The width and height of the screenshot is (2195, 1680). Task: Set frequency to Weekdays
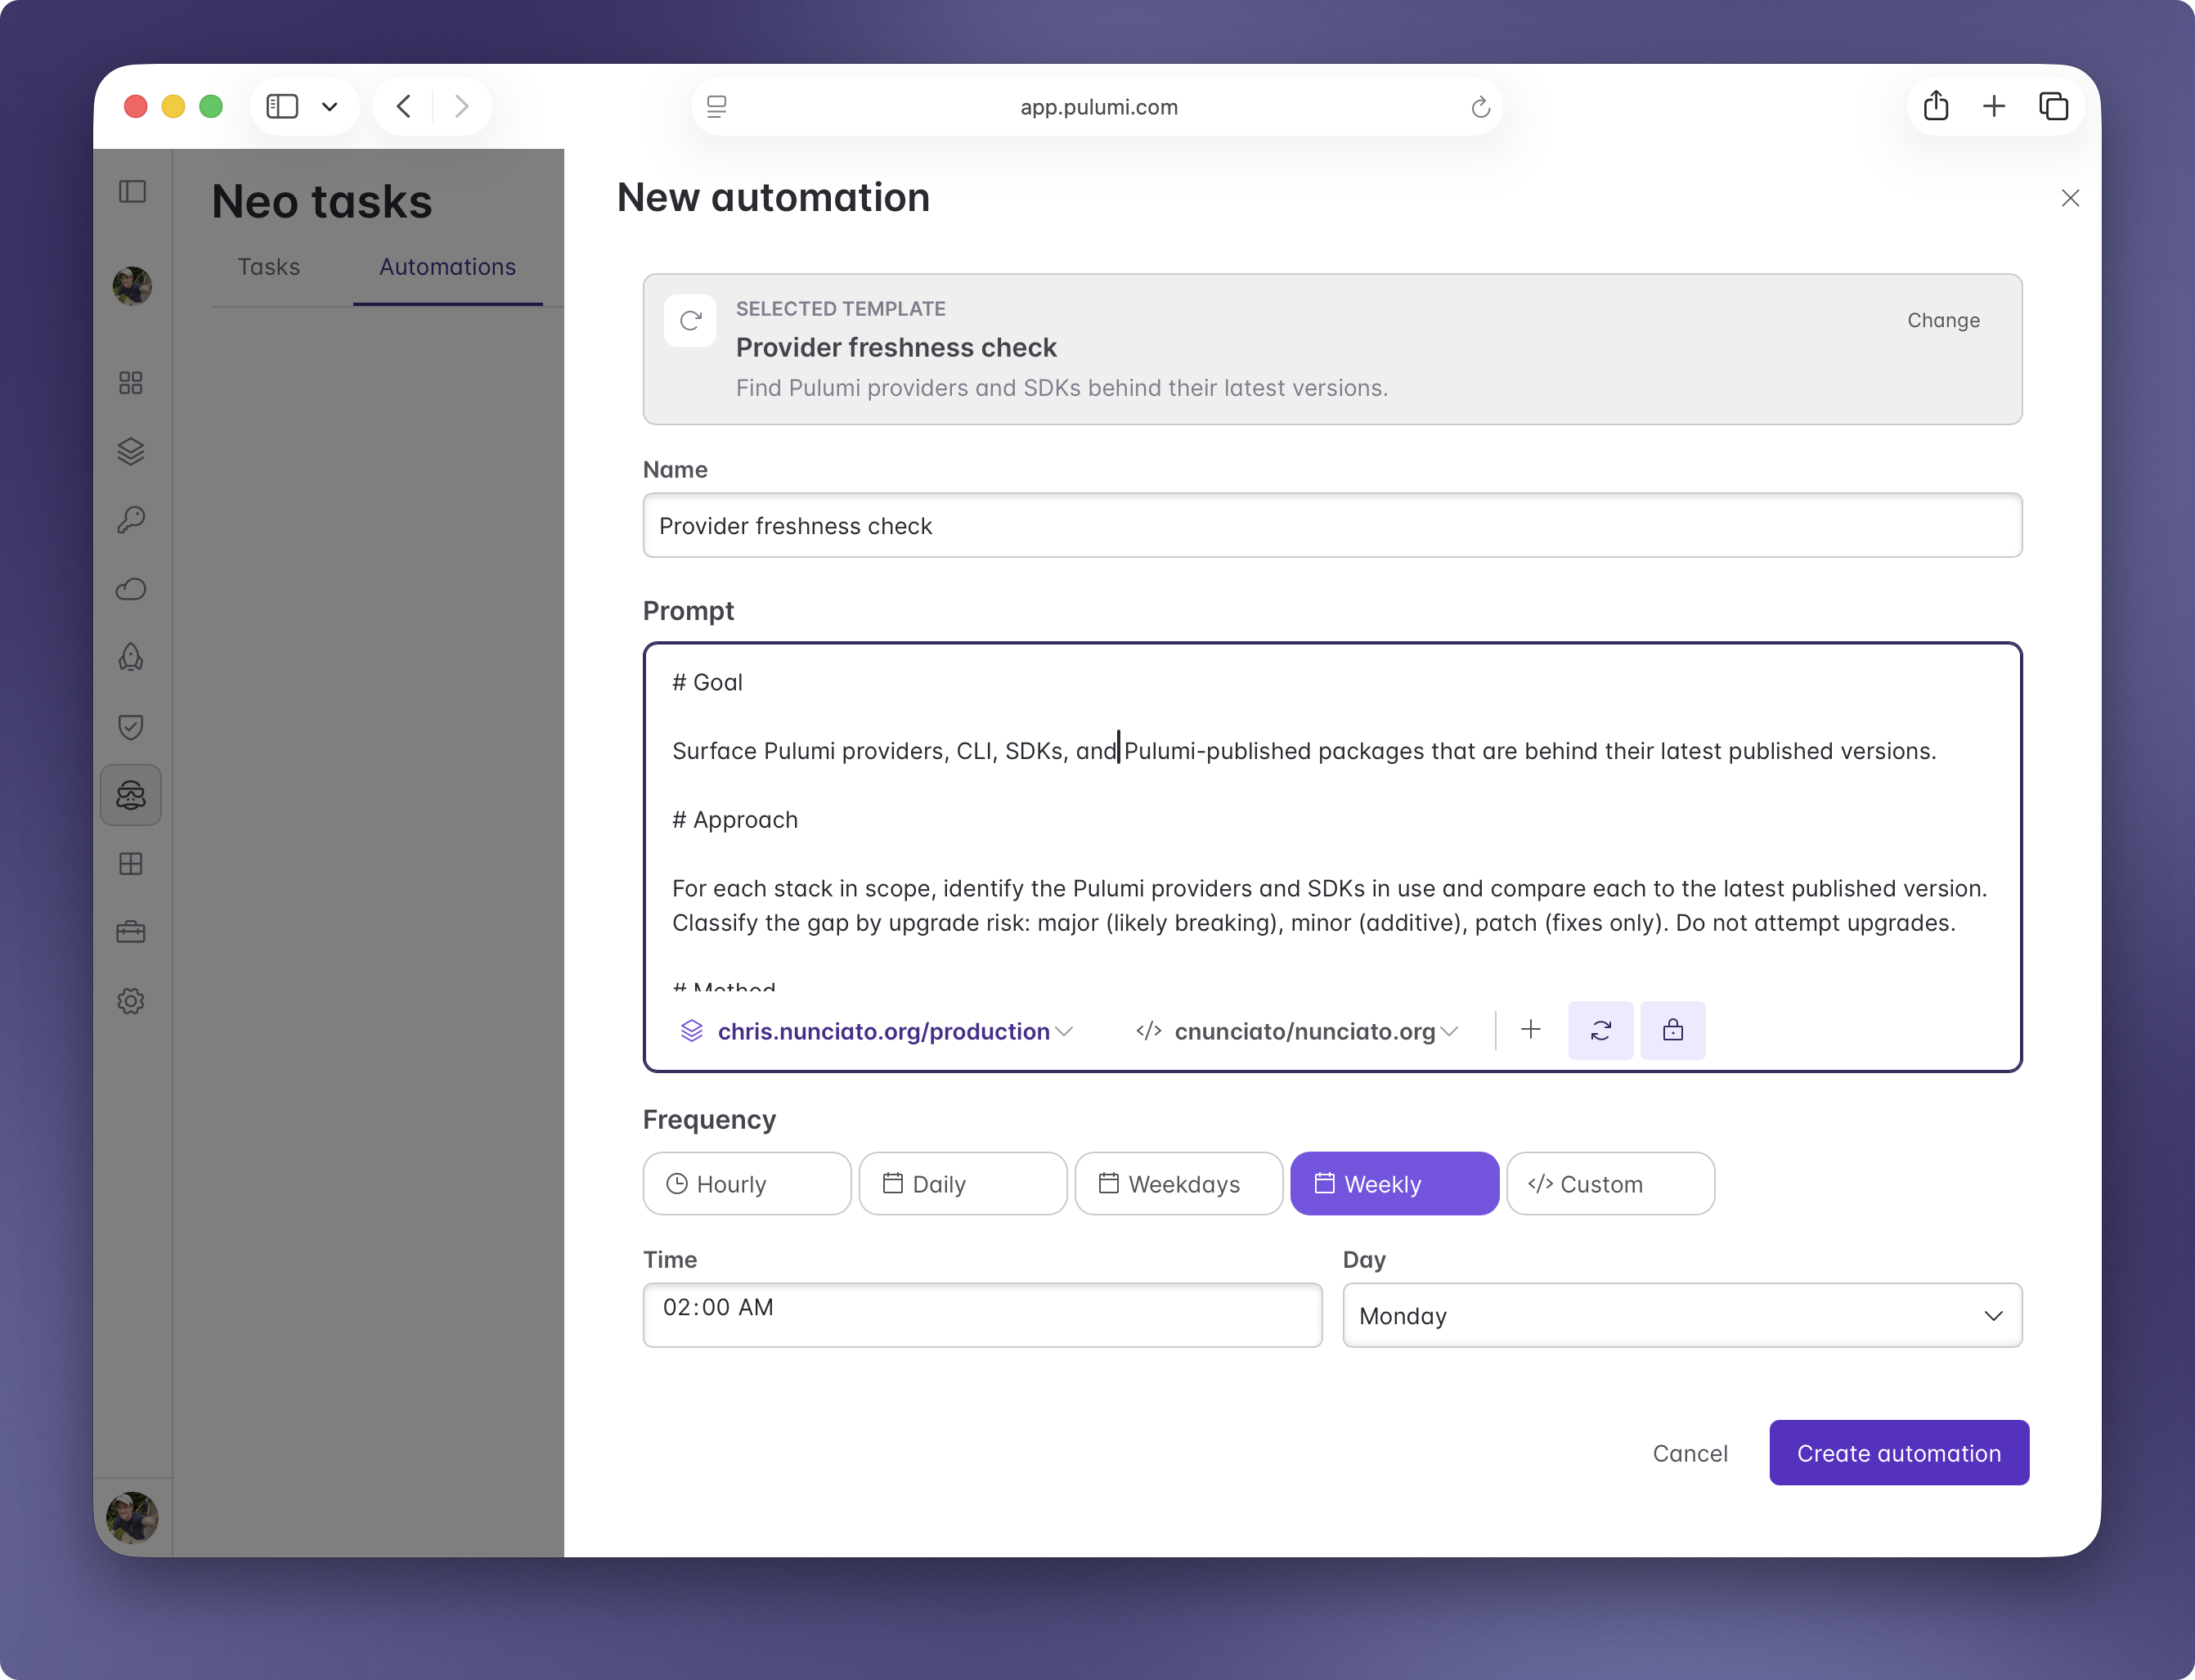click(1179, 1184)
